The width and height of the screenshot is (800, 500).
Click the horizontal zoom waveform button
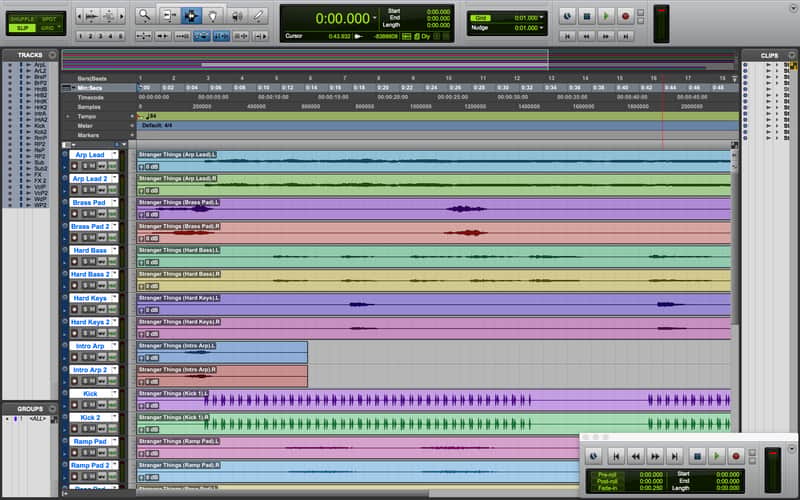click(x=91, y=16)
